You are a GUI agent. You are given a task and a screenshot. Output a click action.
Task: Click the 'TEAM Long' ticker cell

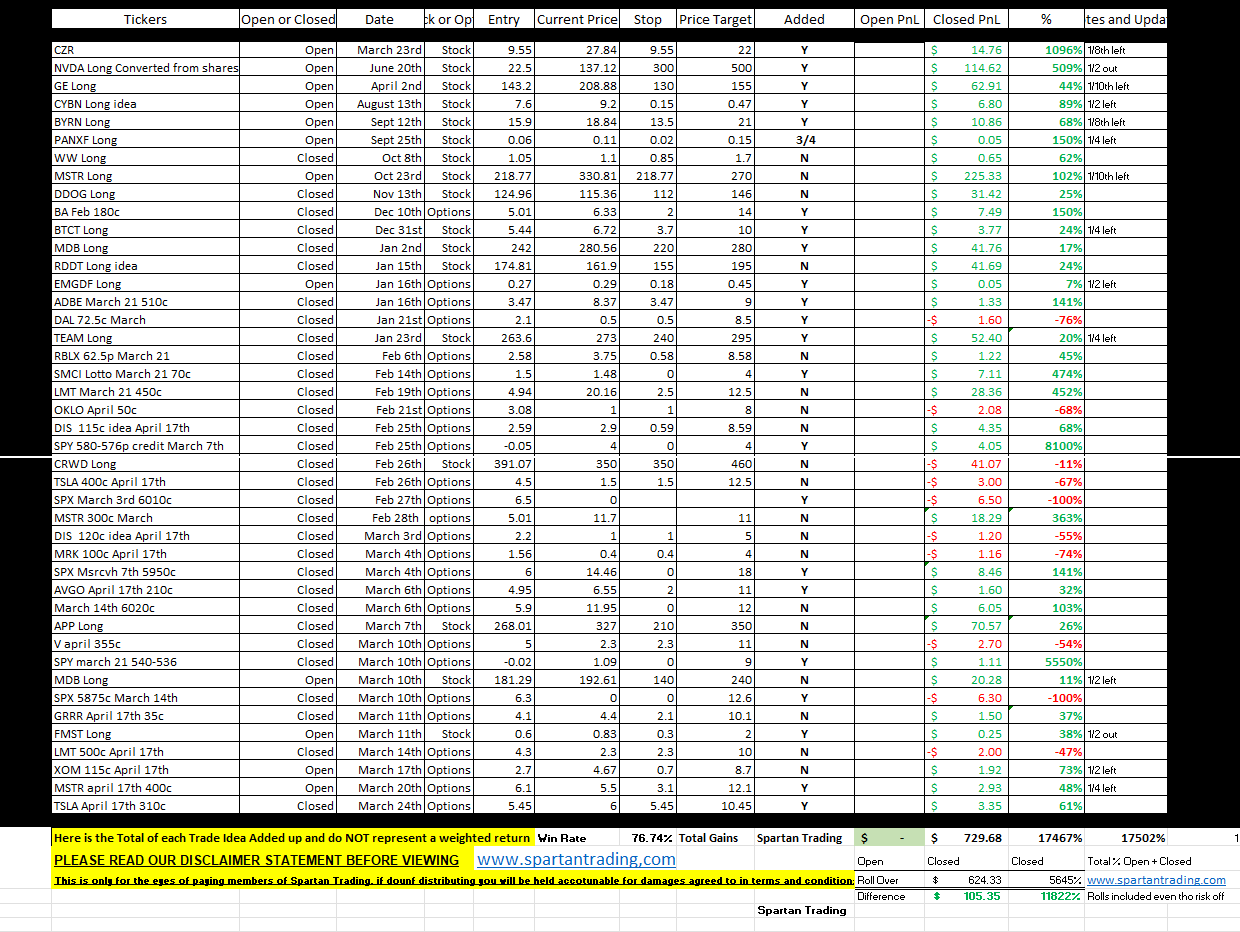(146, 338)
